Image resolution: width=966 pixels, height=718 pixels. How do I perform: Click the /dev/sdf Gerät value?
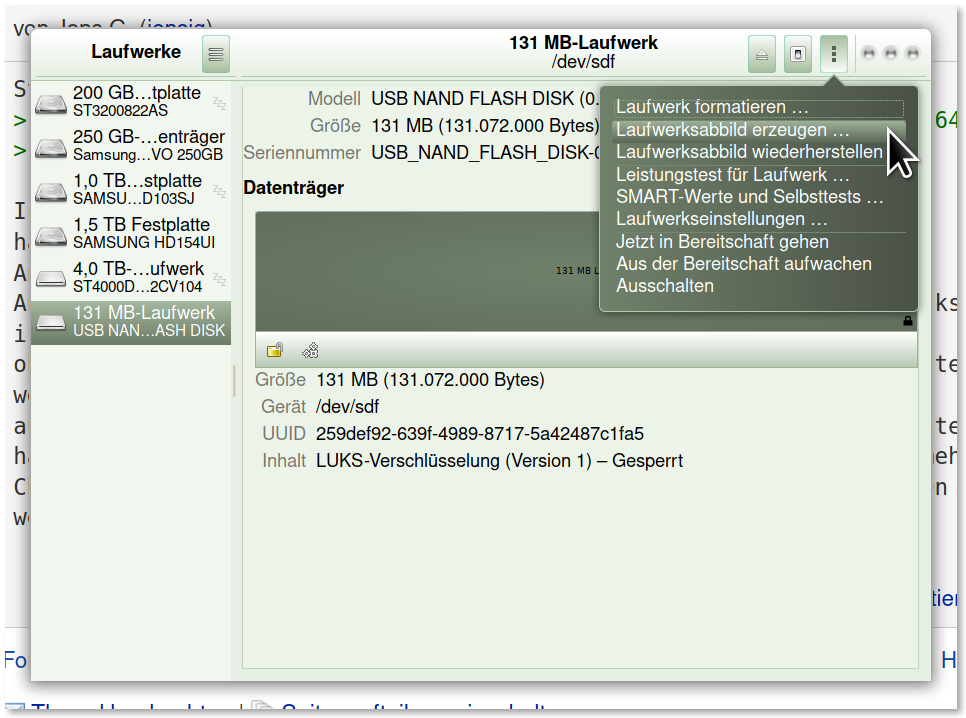[347, 407]
